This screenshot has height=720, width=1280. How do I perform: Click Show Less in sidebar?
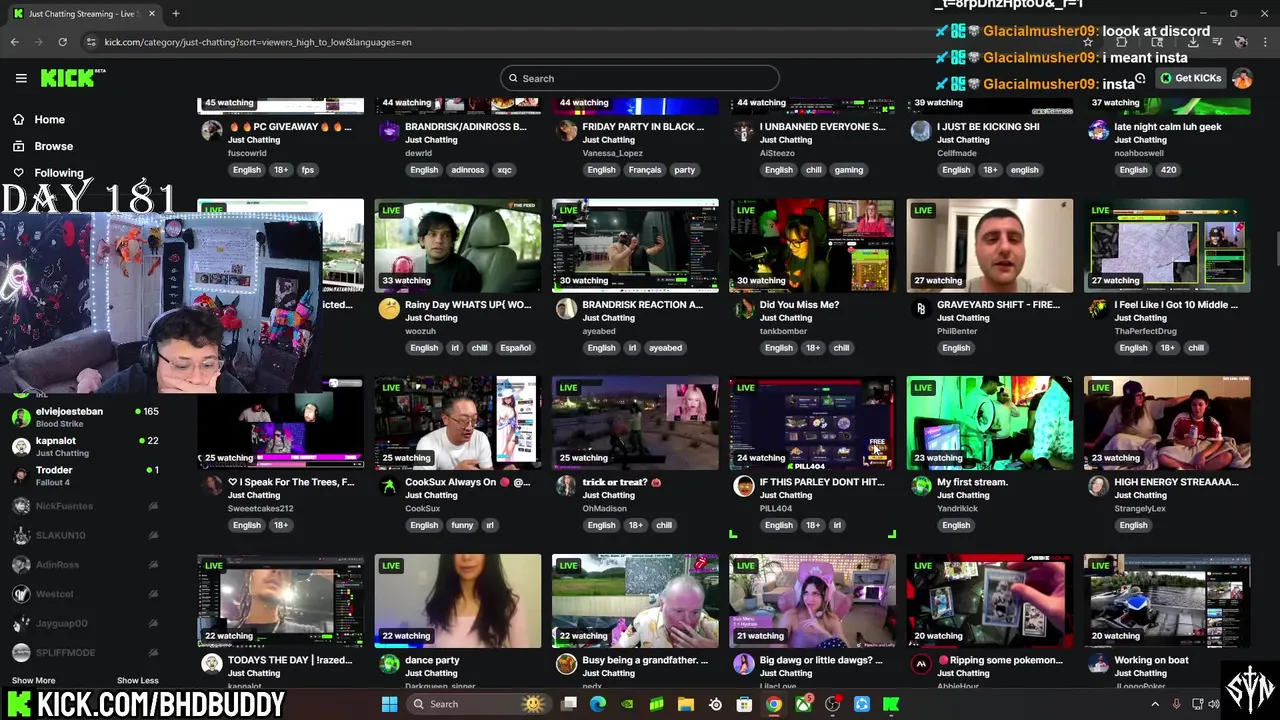pyautogui.click(x=137, y=680)
